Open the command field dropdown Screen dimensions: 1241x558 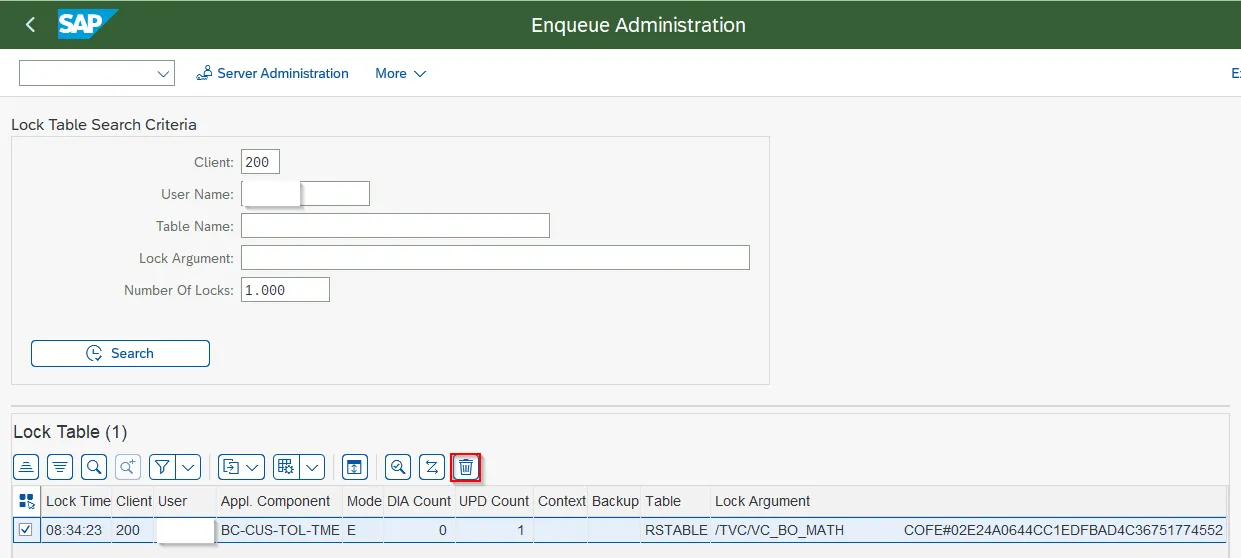pos(163,74)
